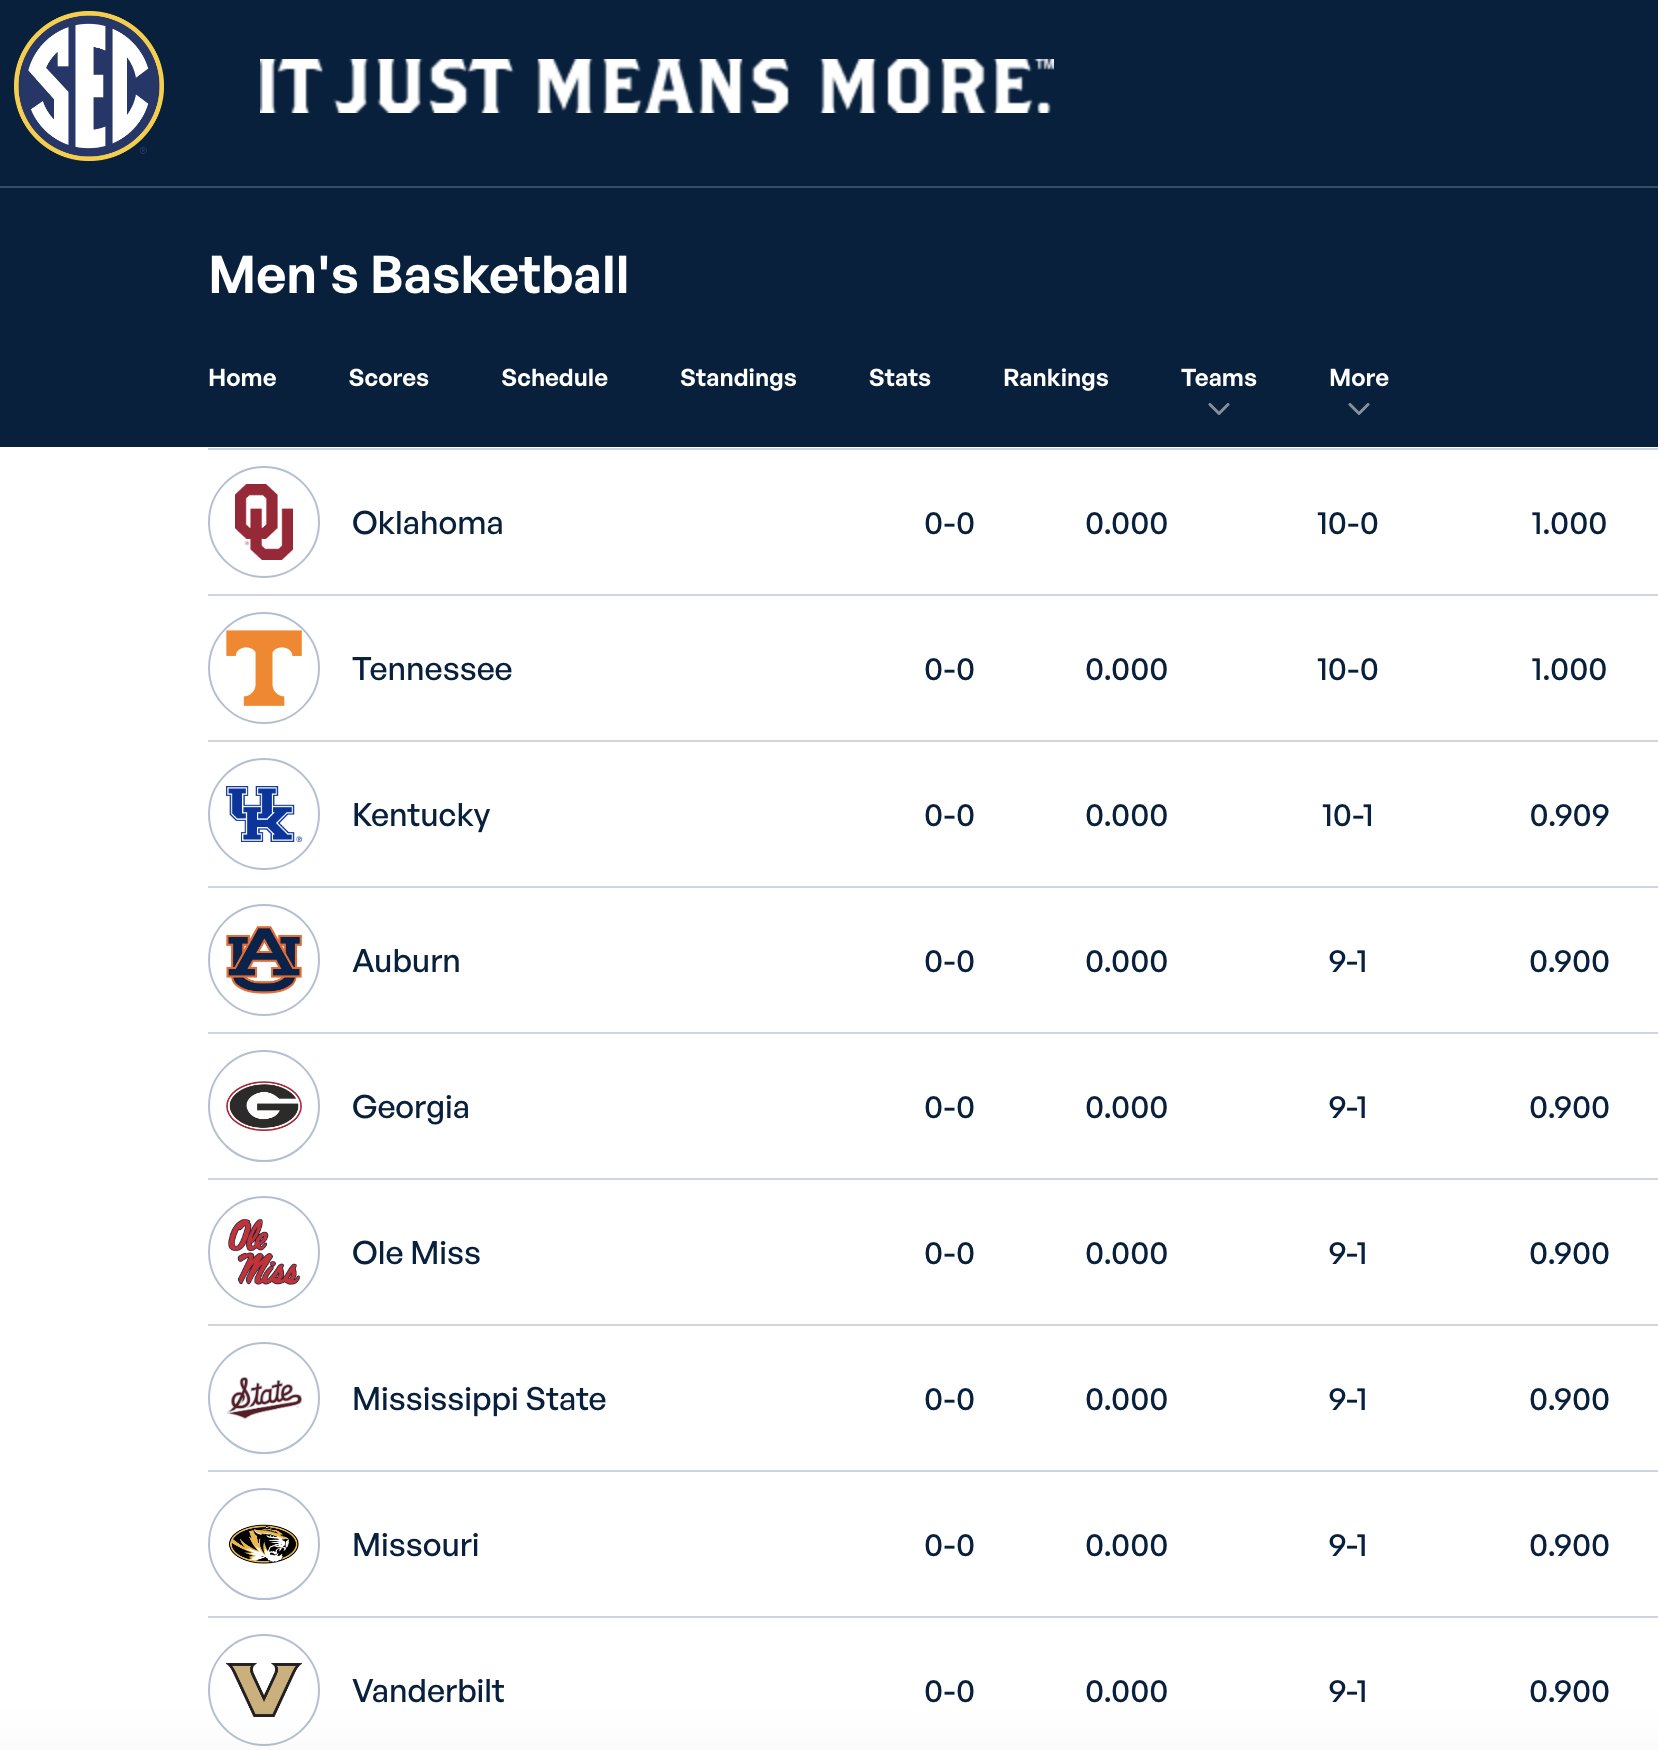Screen dimensions: 1658x1750
Task: Click the SEC logo in header
Action: (89, 86)
